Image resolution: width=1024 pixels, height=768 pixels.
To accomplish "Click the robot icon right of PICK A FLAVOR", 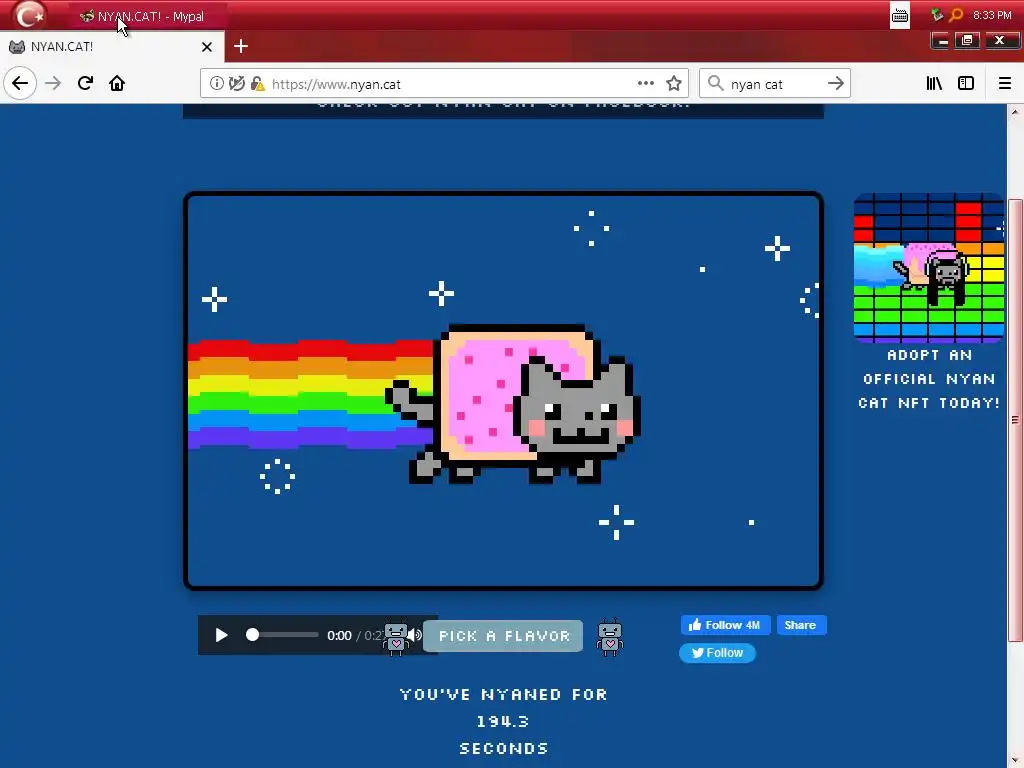I will tap(610, 637).
